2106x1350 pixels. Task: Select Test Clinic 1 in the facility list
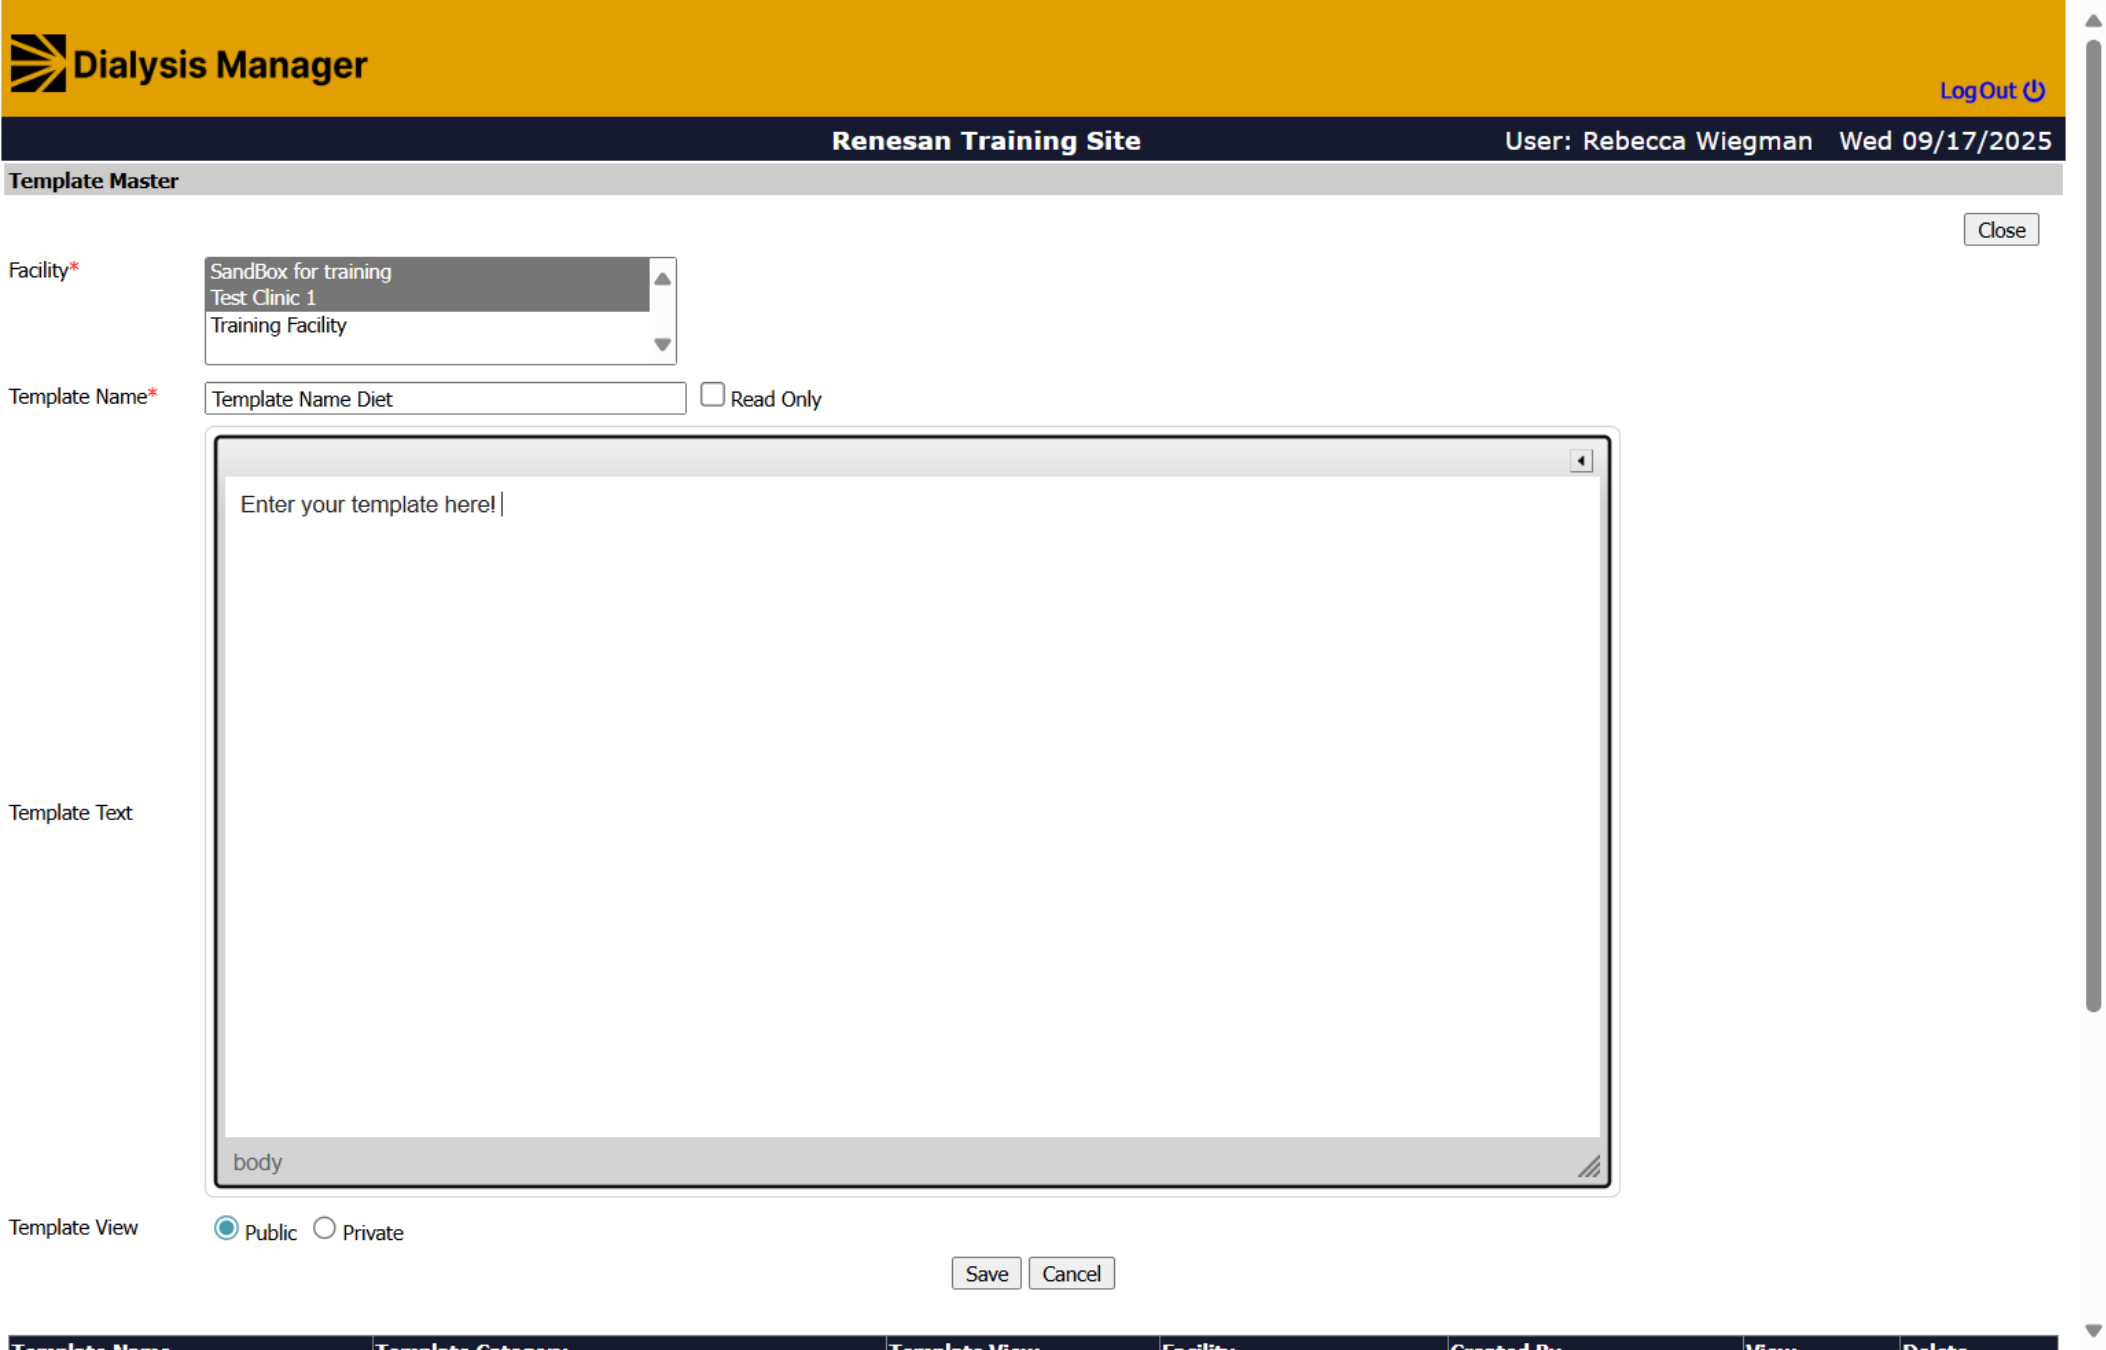[428, 298]
